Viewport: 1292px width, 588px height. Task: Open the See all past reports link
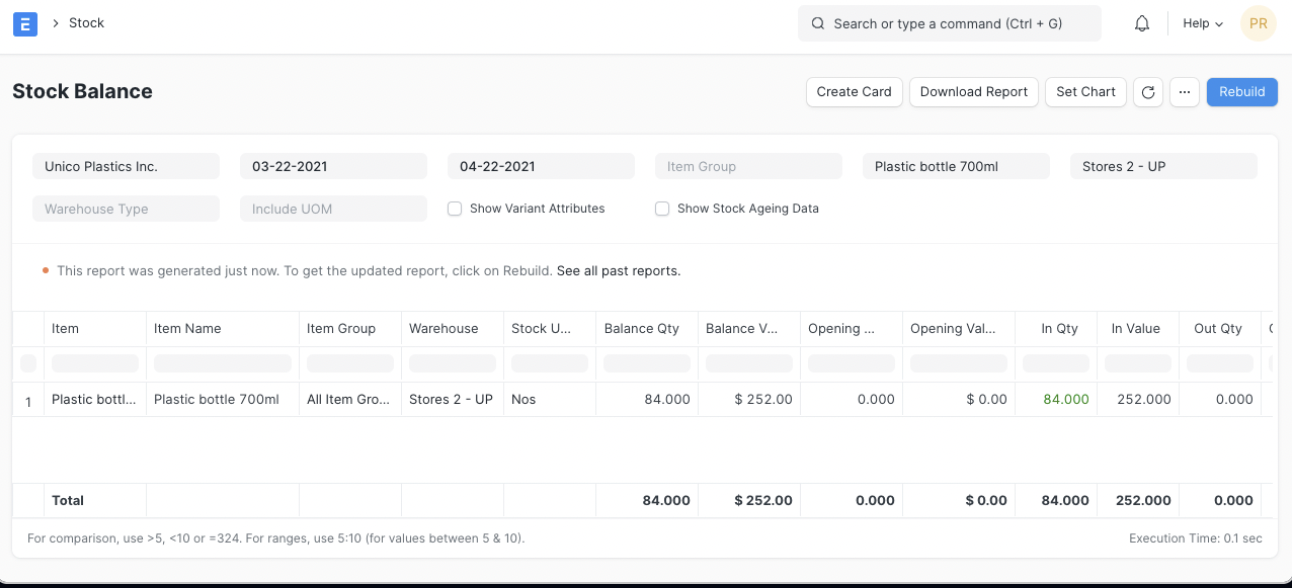618,271
